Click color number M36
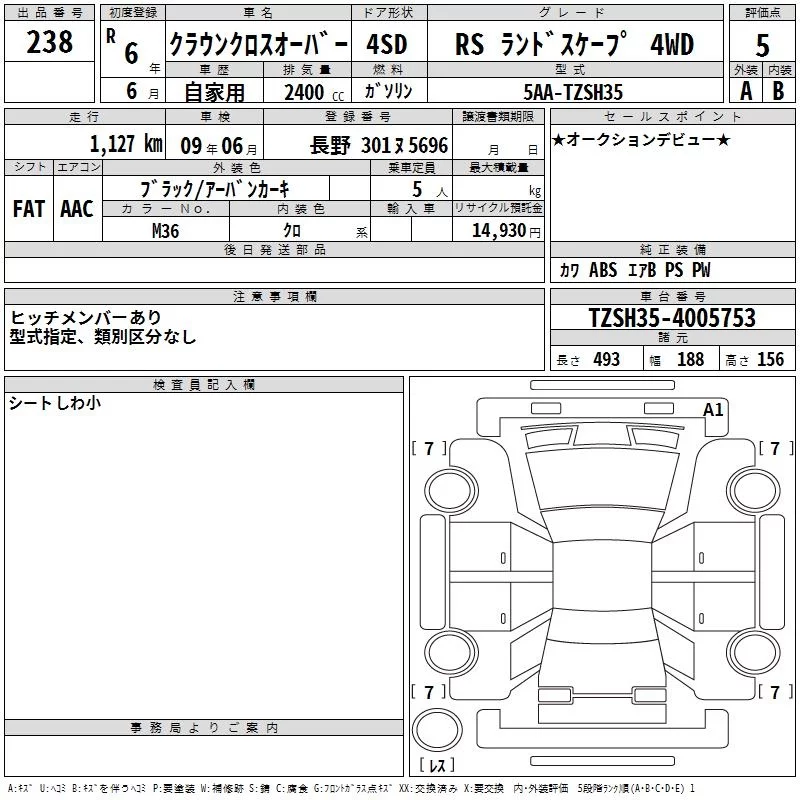 (166, 231)
